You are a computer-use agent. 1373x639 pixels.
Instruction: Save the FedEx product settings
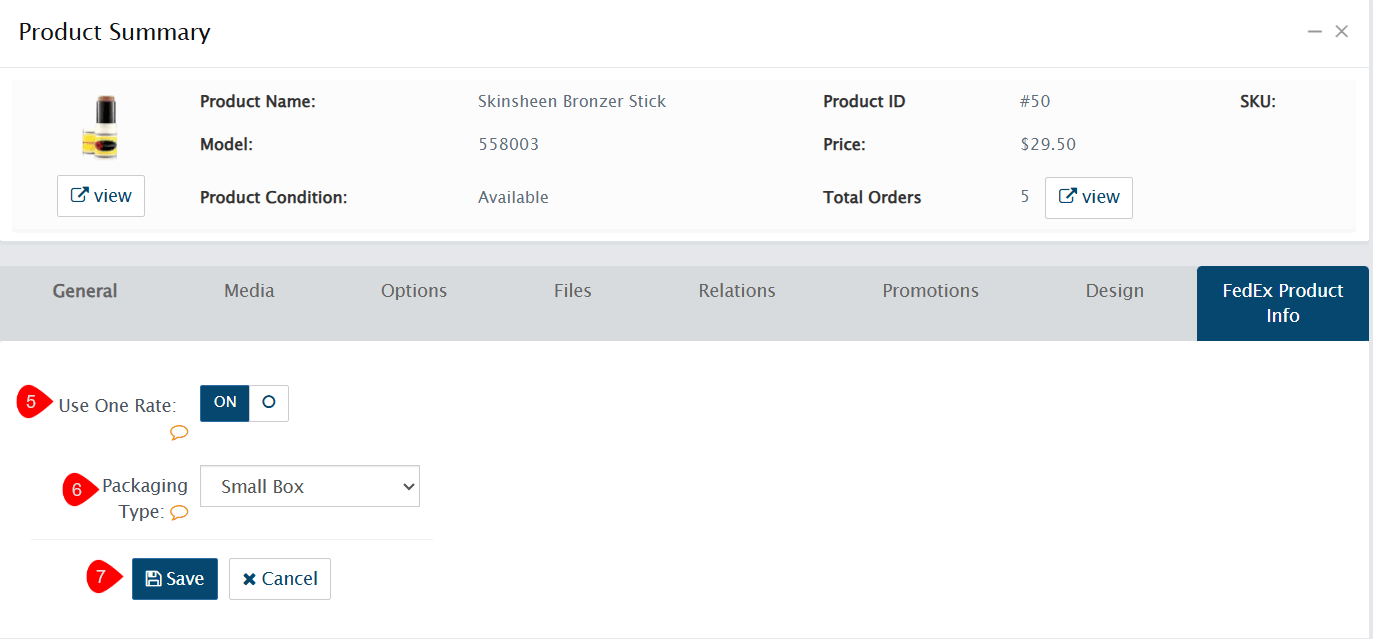pyautogui.click(x=175, y=579)
